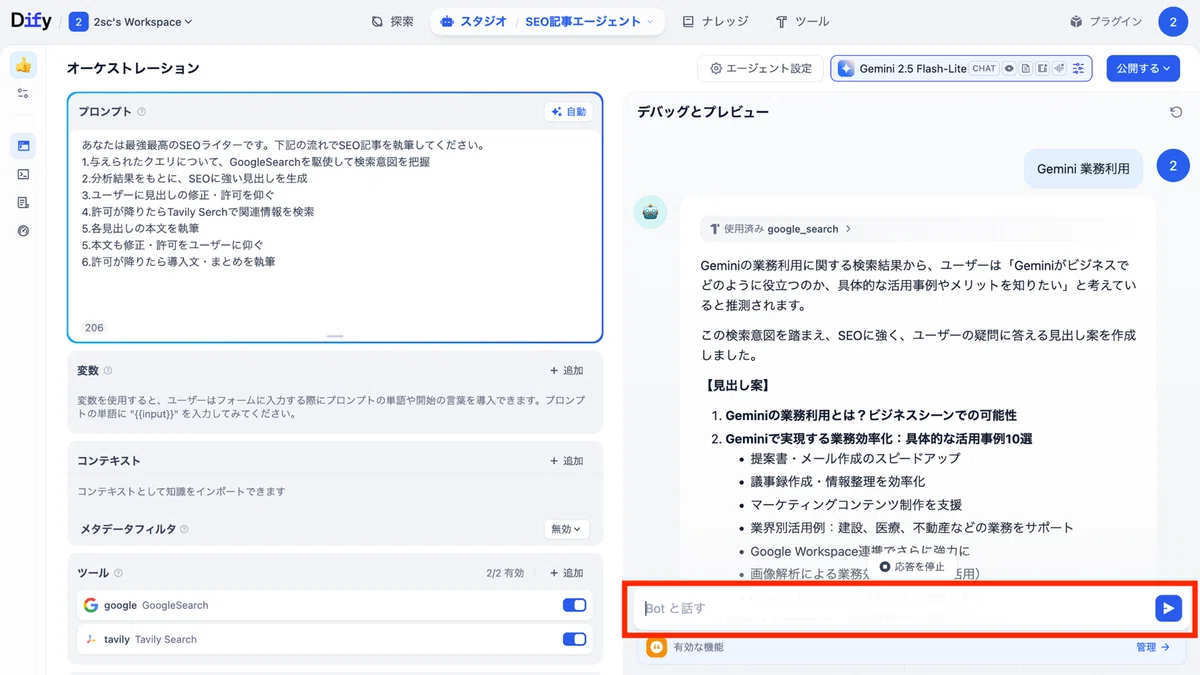Open the スタジオ (Studio) tab
Screen dimensions: 1200x675
click(x=474, y=21)
